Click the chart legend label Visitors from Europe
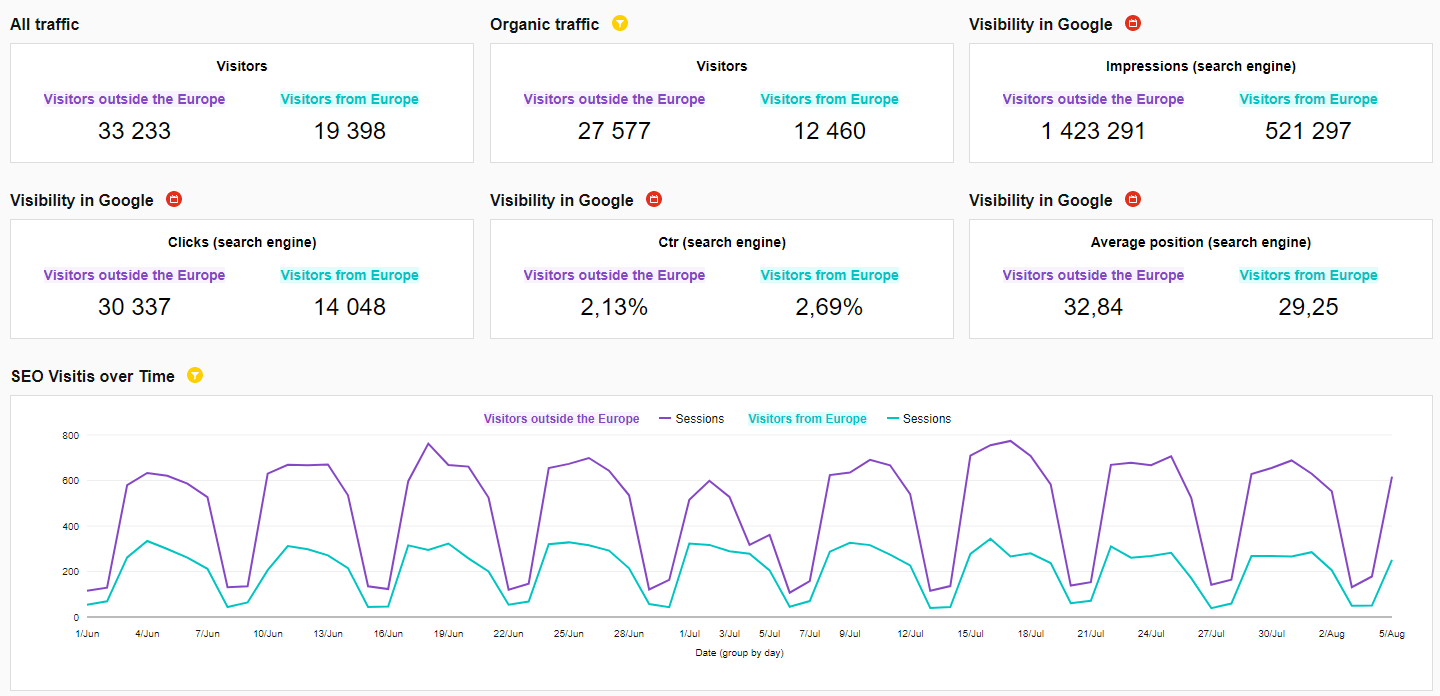Image resolution: width=1440 pixels, height=696 pixels. click(x=807, y=419)
